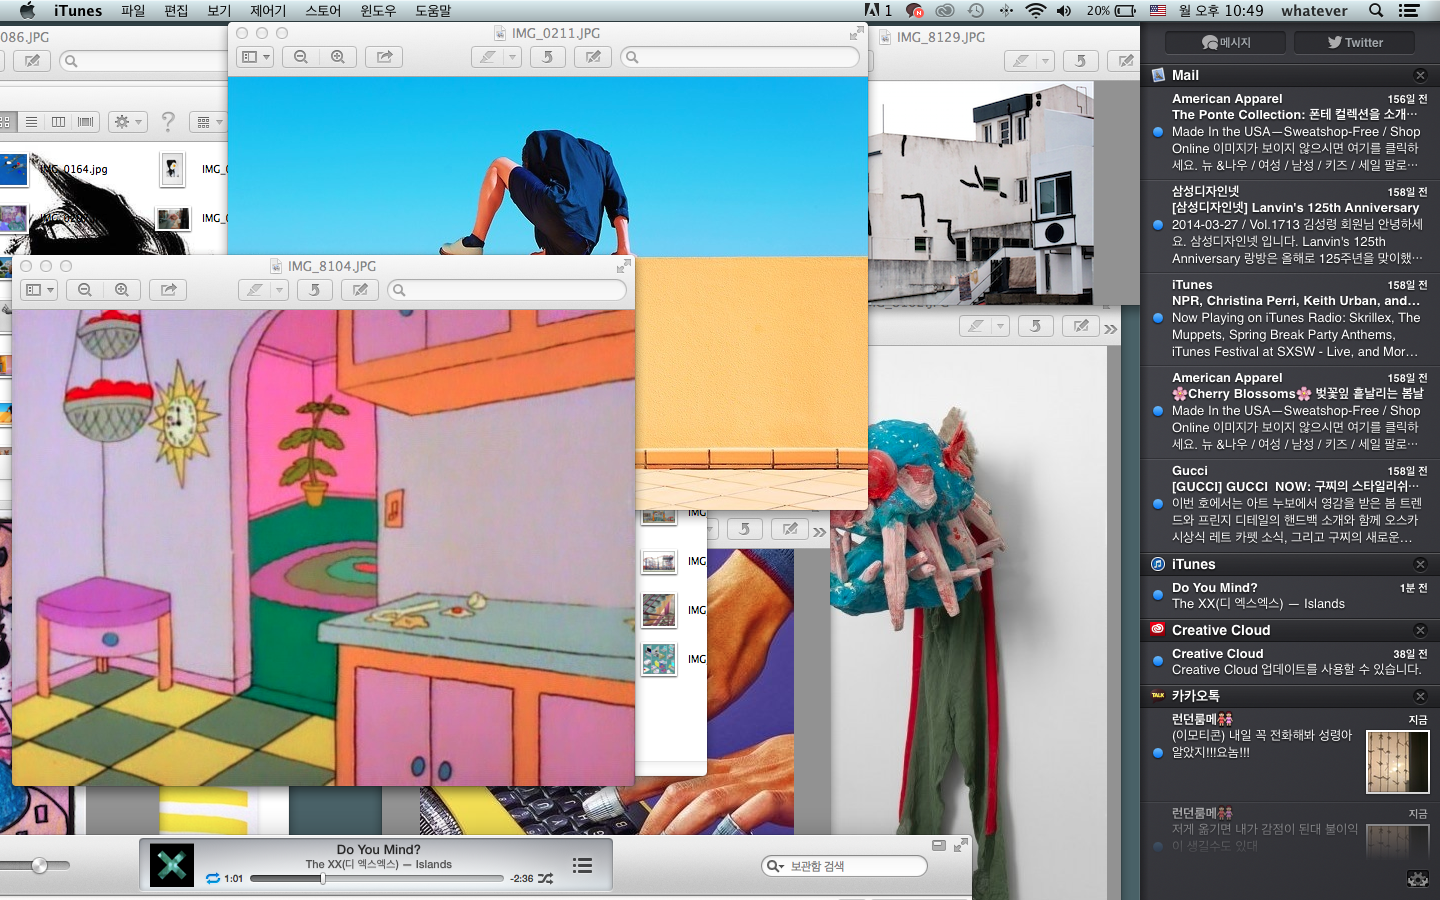1440x900 pixels.
Task: Toggle repeat for the playing song
Action: (213, 878)
